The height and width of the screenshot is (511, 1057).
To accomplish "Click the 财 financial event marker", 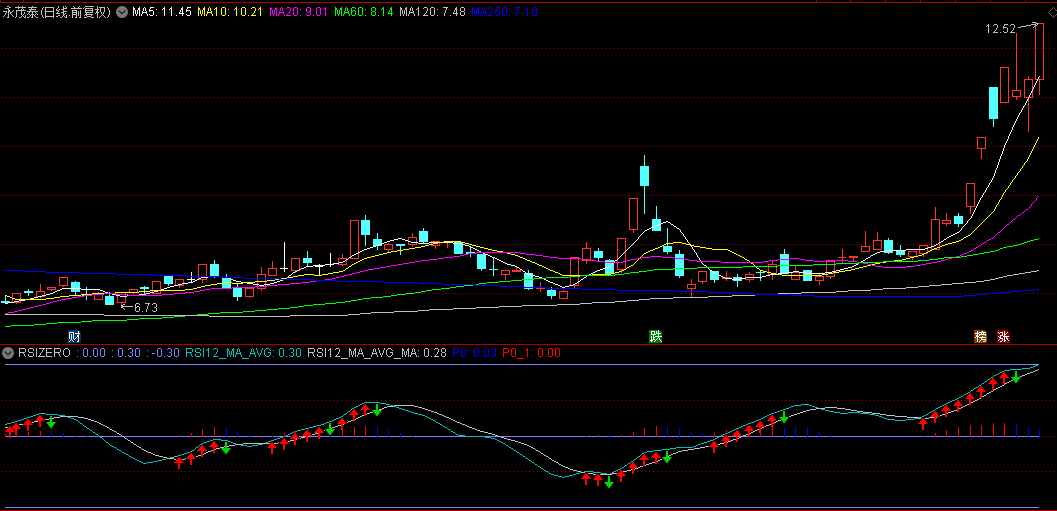I will pos(74,335).
